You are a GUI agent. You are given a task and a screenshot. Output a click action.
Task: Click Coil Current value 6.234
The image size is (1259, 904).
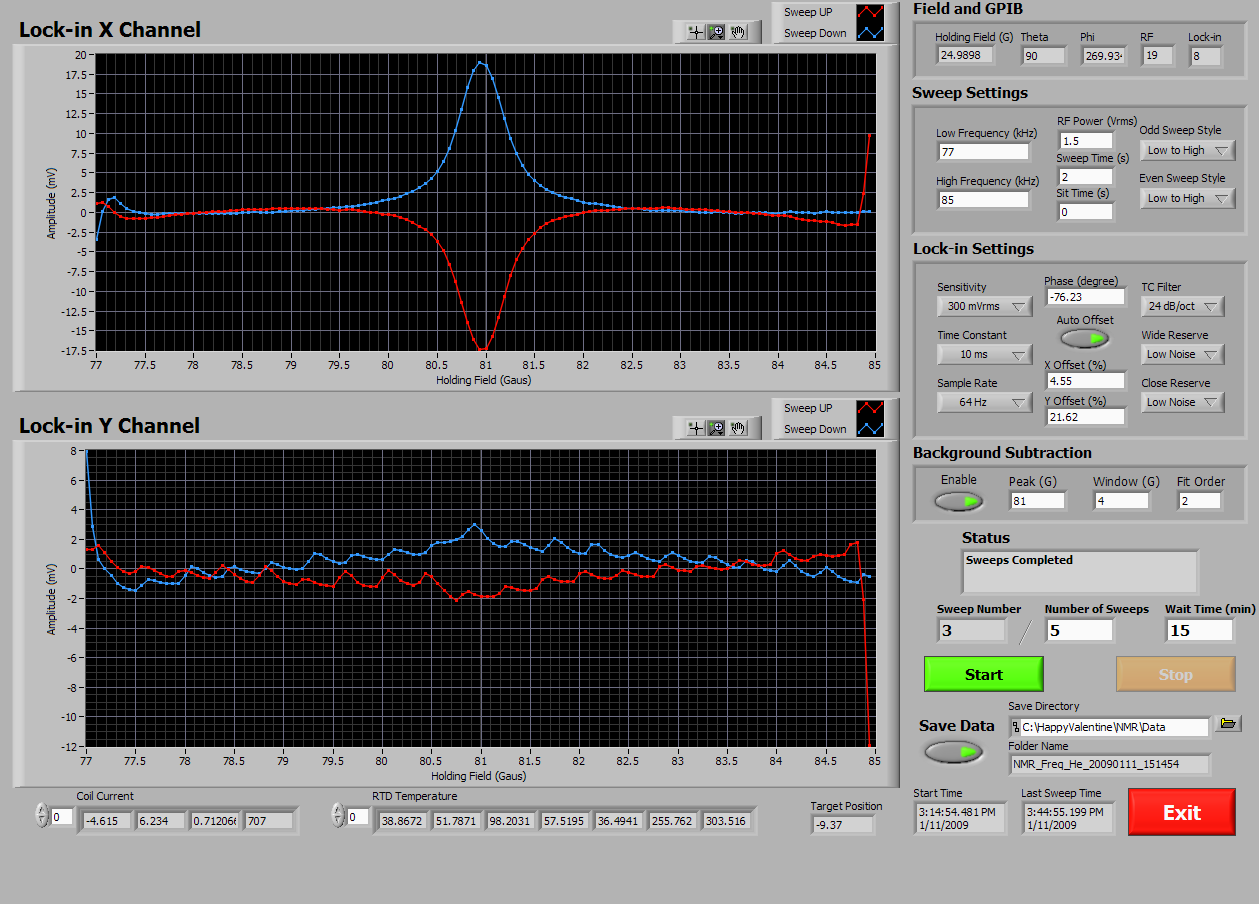click(x=161, y=821)
